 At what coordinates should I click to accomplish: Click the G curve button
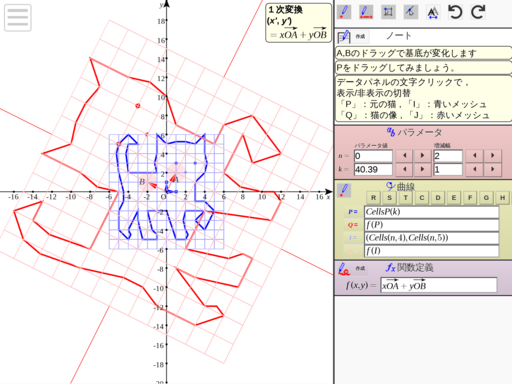pyautogui.click(x=486, y=198)
